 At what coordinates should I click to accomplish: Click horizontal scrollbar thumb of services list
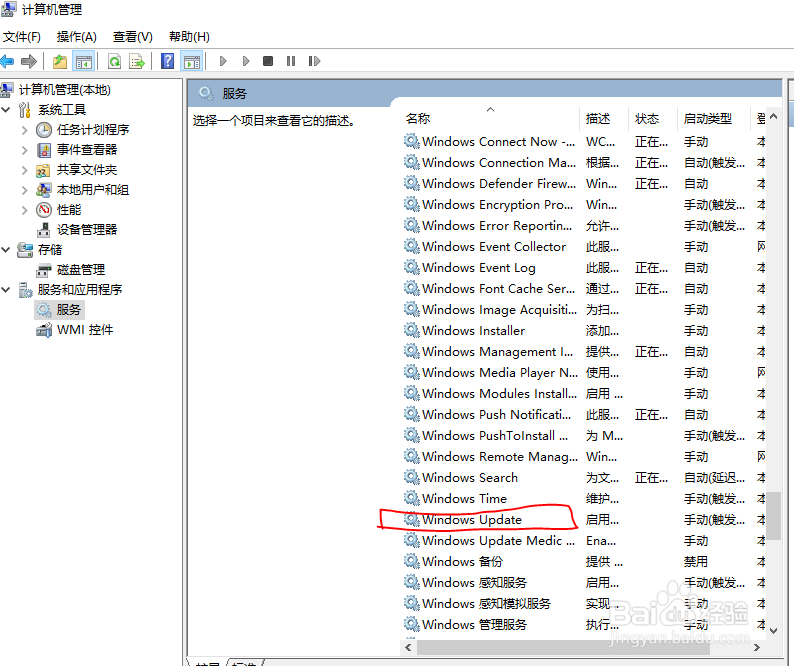[563, 647]
